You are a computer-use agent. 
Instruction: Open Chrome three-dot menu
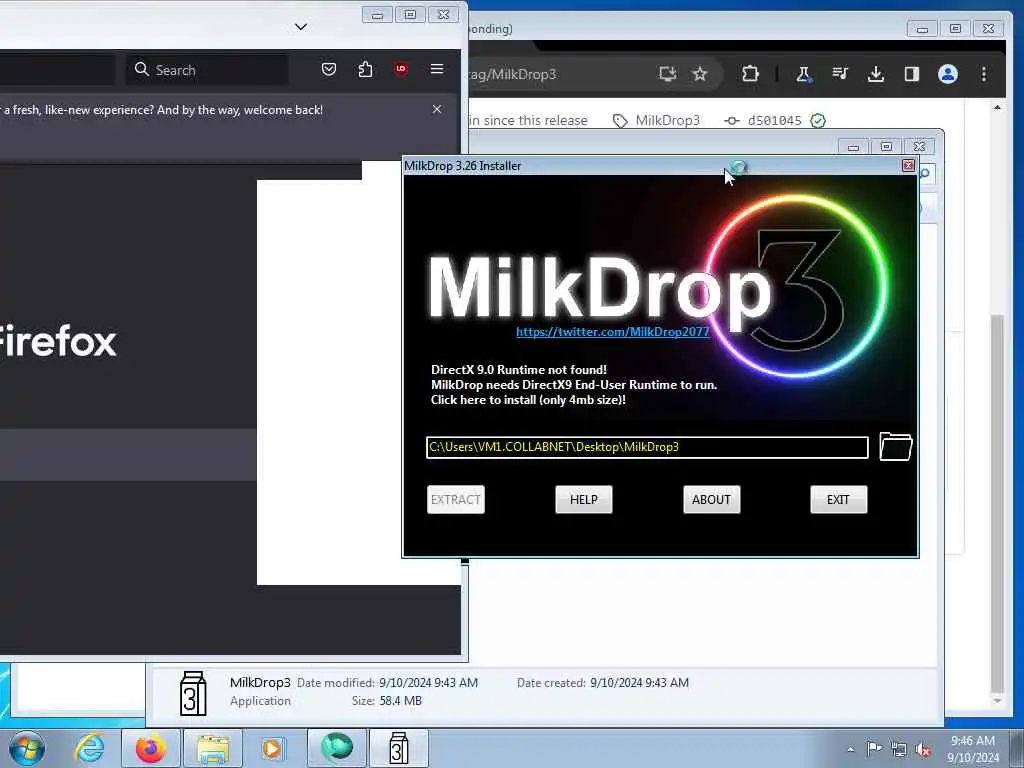984,74
